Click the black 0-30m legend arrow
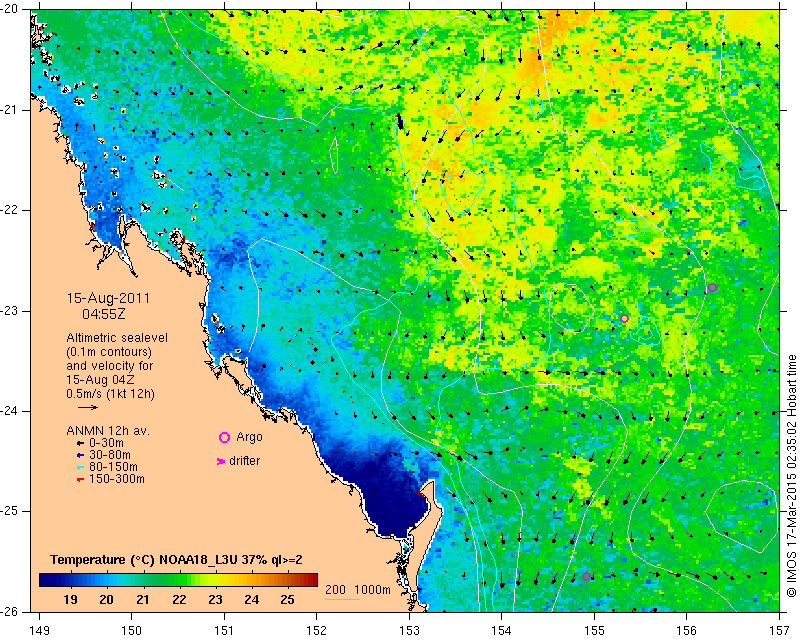Screen dimensions: 800x640 click(80, 444)
